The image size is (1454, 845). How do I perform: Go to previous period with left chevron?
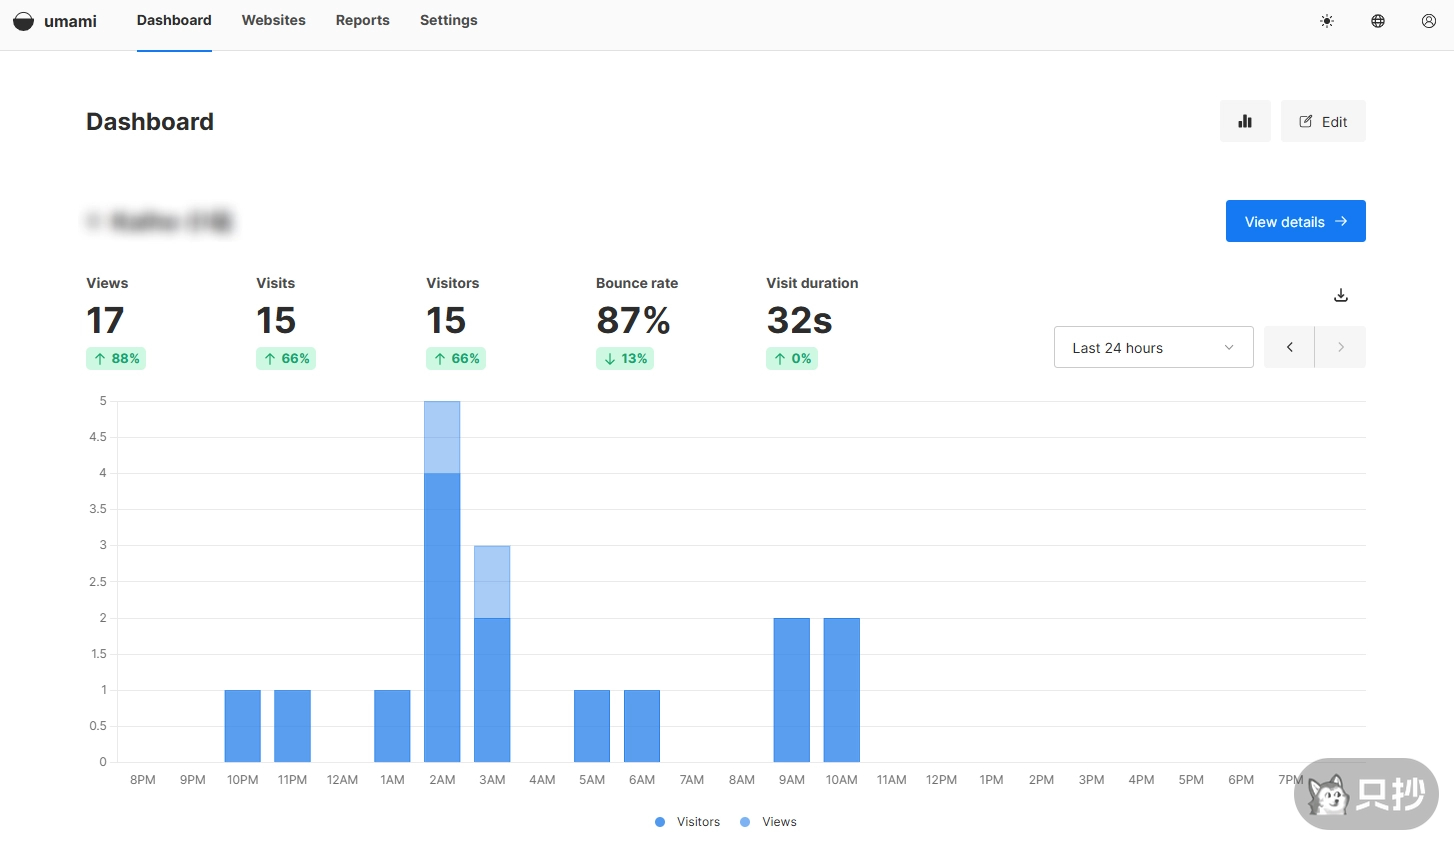1289,347
